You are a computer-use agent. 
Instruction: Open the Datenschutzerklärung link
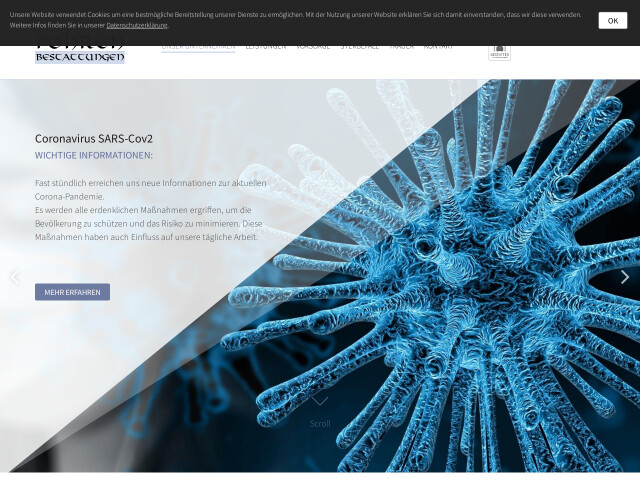(137, 25)
